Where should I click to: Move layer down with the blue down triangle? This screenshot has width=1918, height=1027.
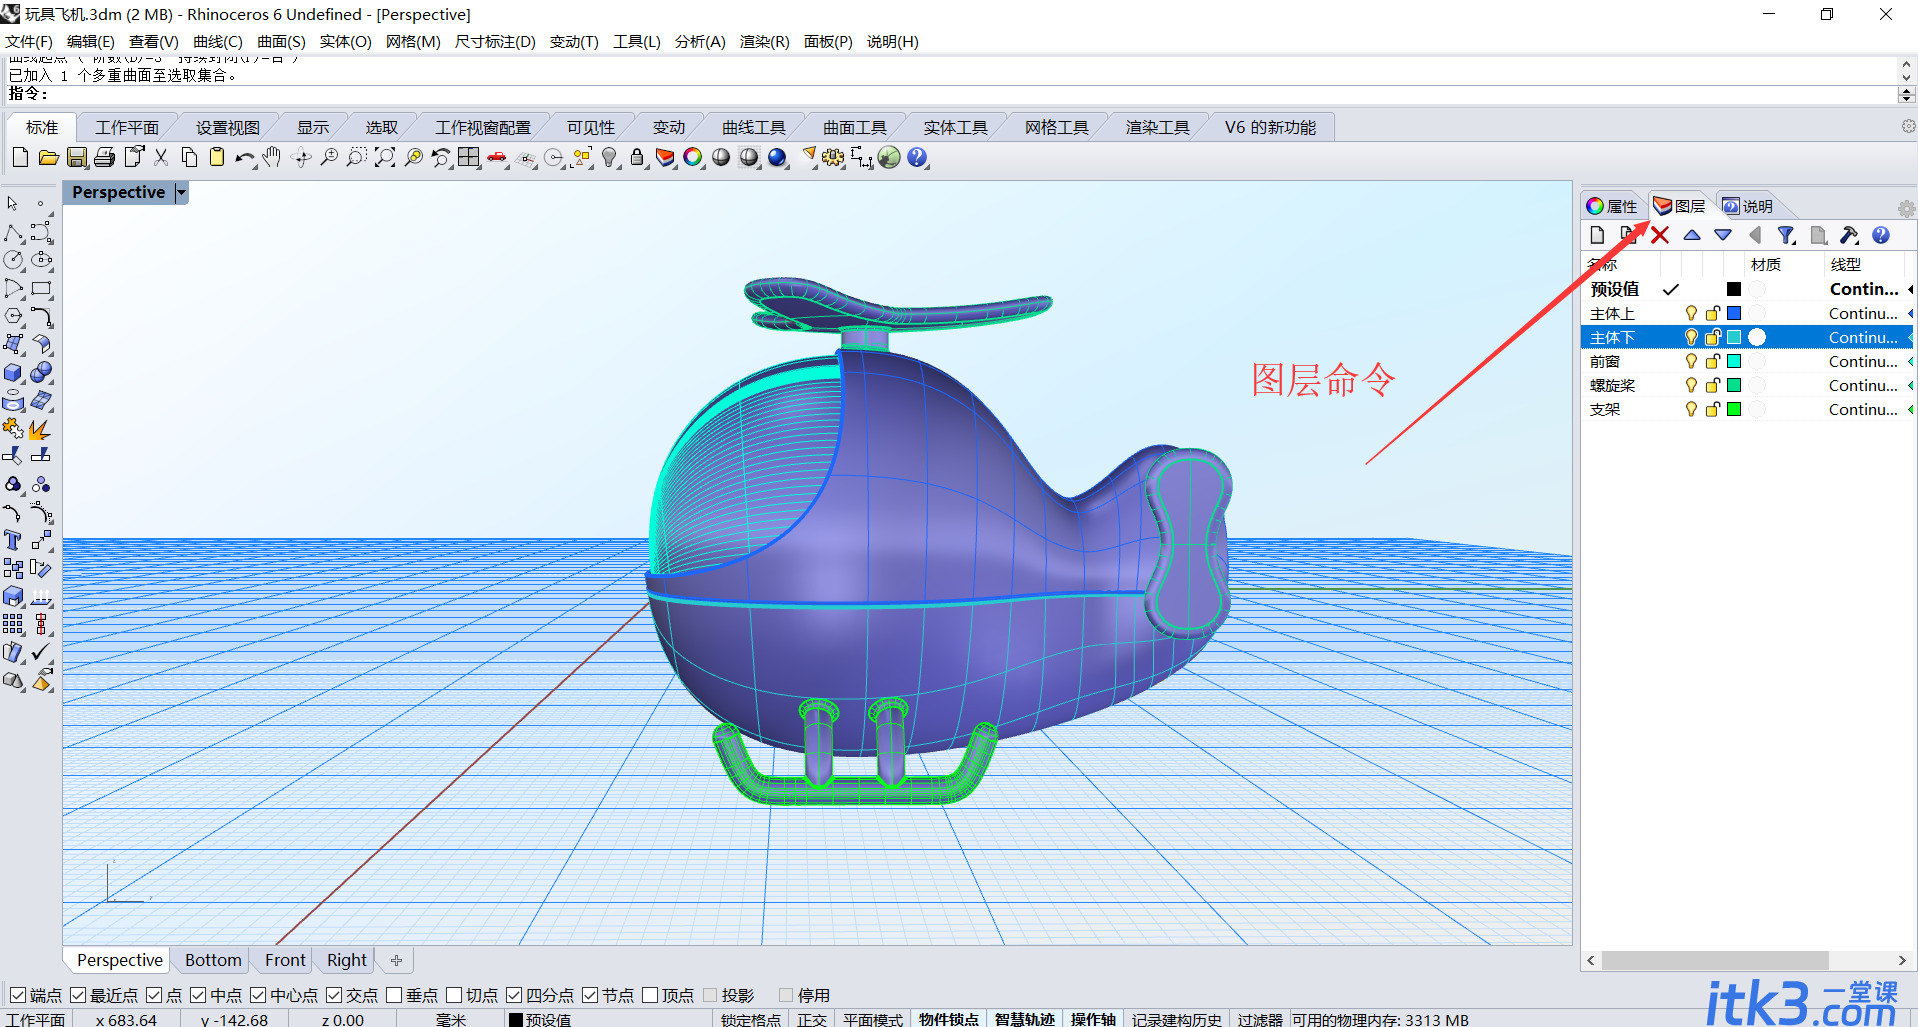click(1723, 235)
